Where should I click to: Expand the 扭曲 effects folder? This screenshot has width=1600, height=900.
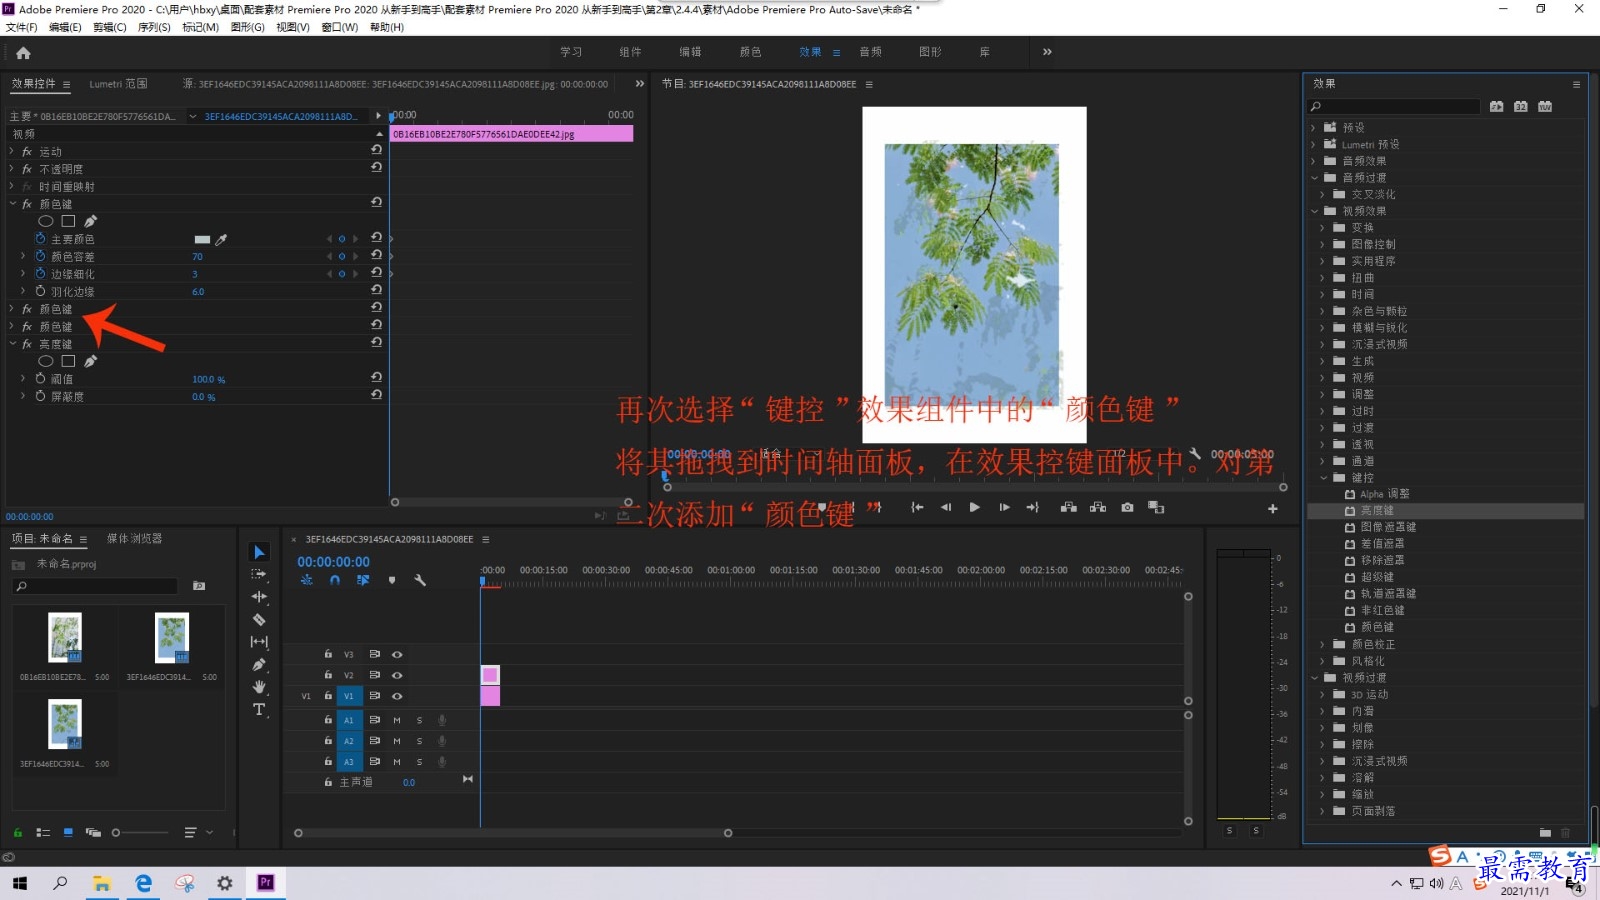coord(1323,278)
